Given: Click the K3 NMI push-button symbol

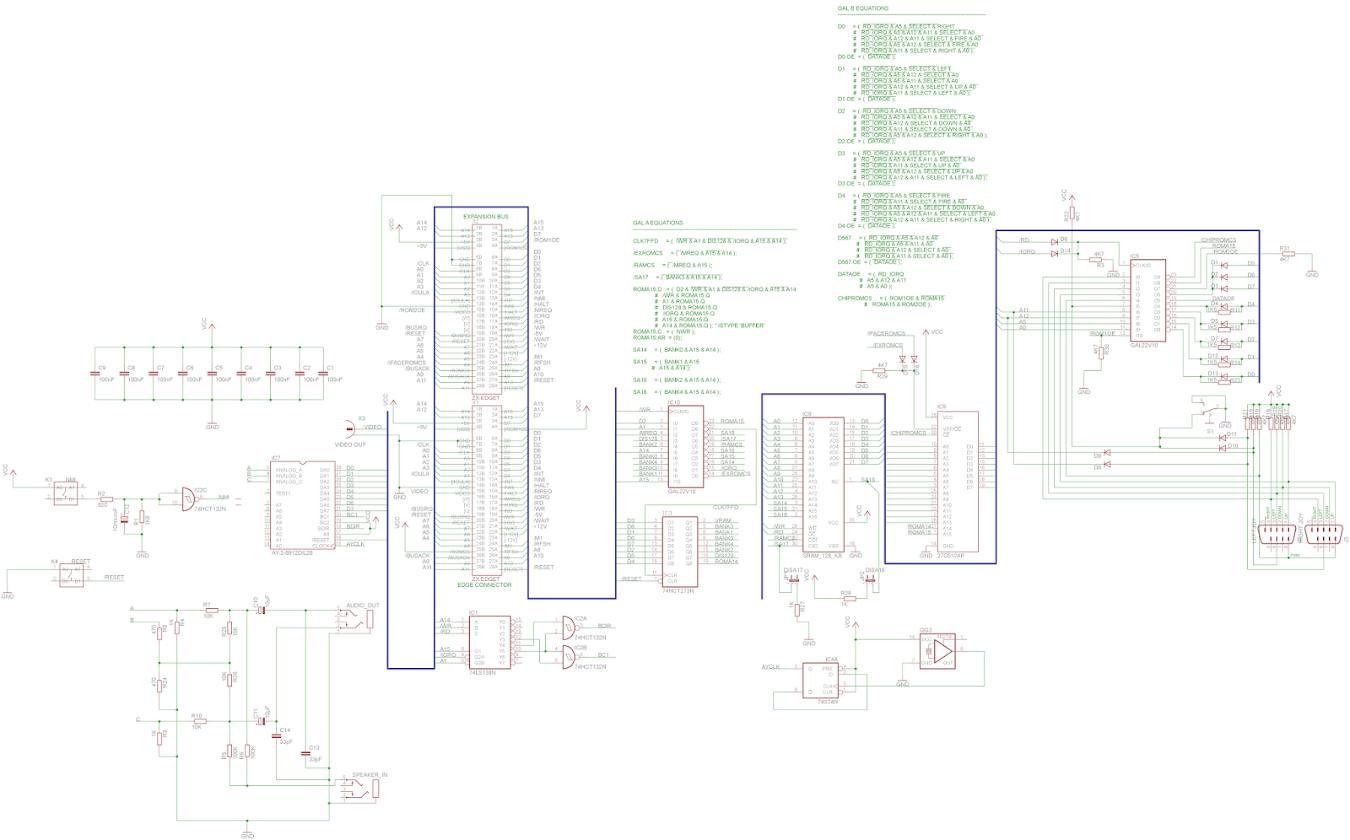Looking at the screenshot, I should pos(66,495).
